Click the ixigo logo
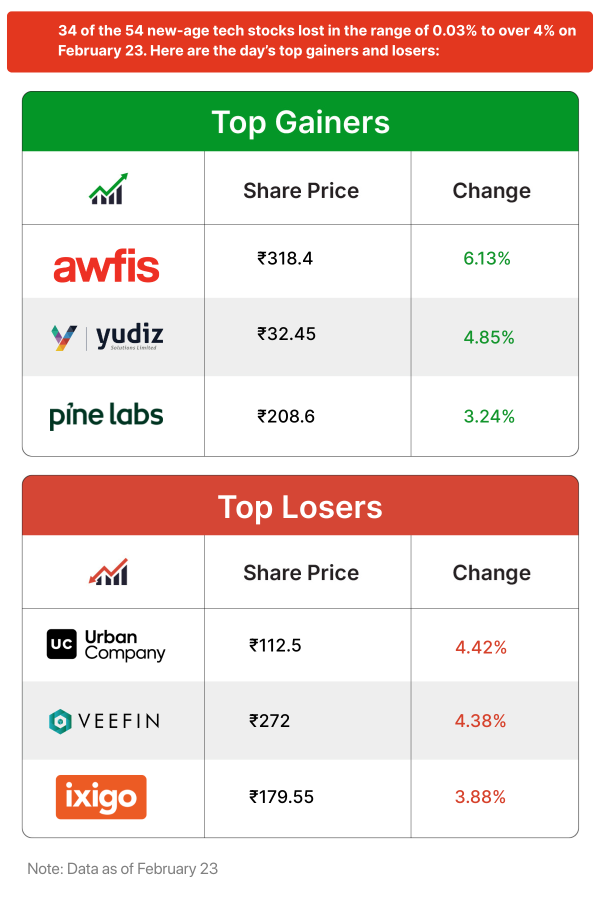 pyautogui.click(x=101, y=797)
